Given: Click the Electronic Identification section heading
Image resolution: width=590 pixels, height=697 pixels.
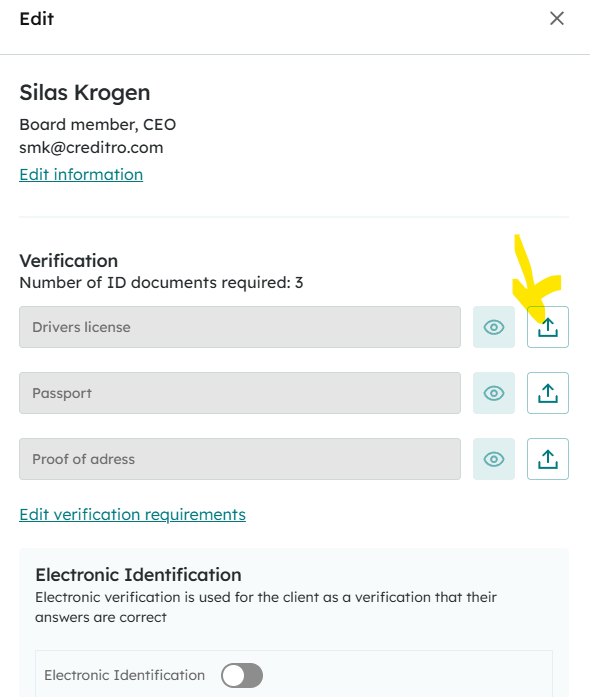Looking at the screenshot, I should (138, 575).
